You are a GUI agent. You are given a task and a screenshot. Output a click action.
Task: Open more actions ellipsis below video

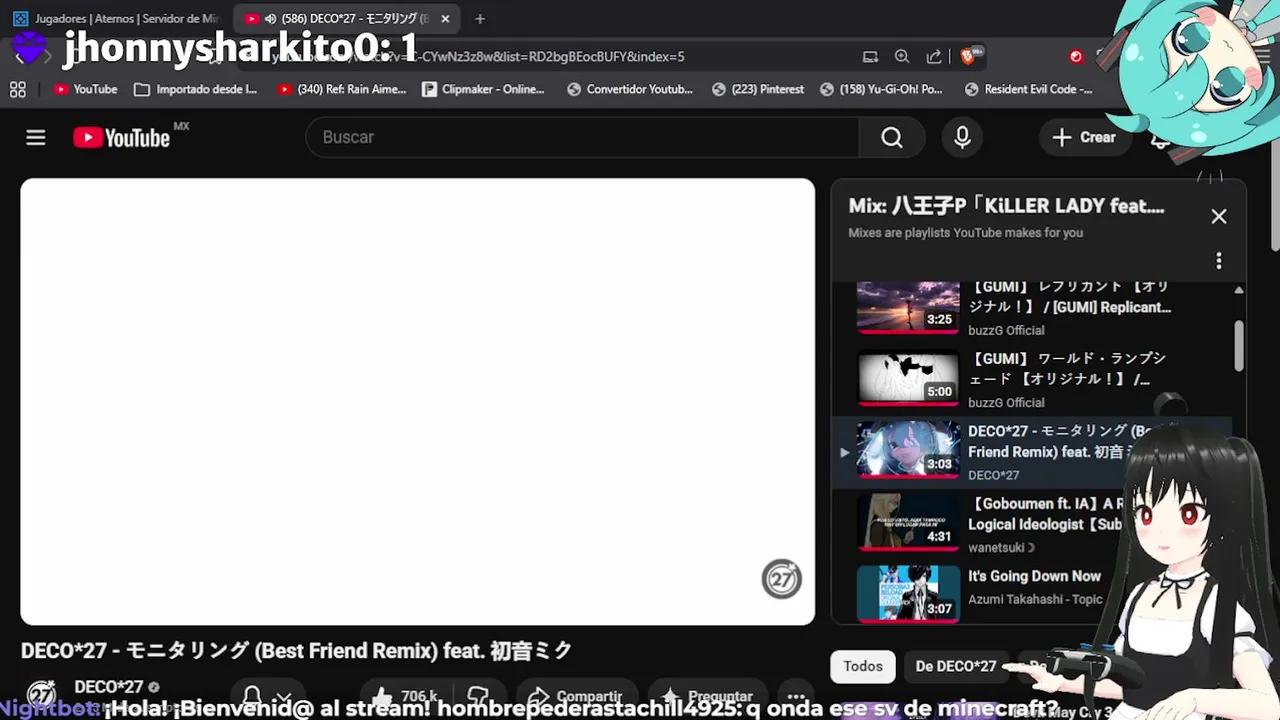point(796,697)
